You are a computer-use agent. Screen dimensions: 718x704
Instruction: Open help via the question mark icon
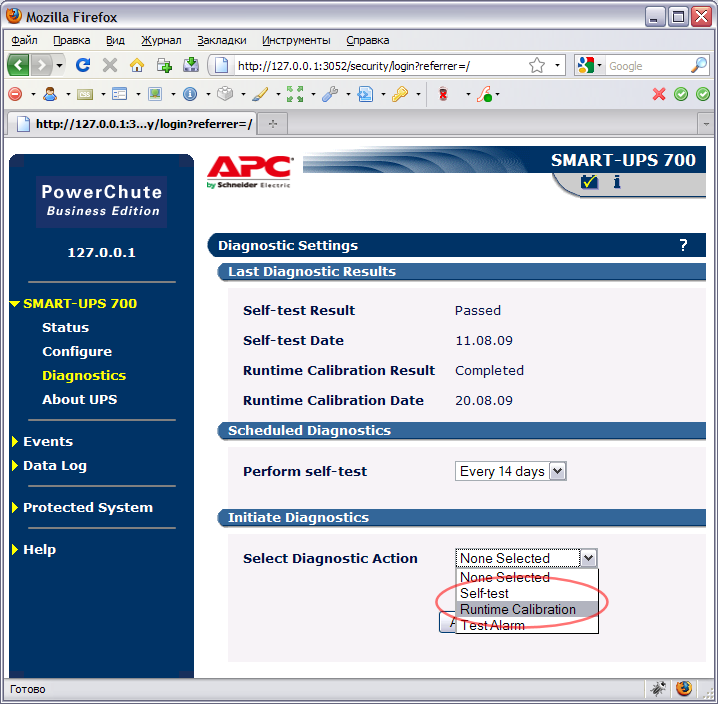coord(683,245)
